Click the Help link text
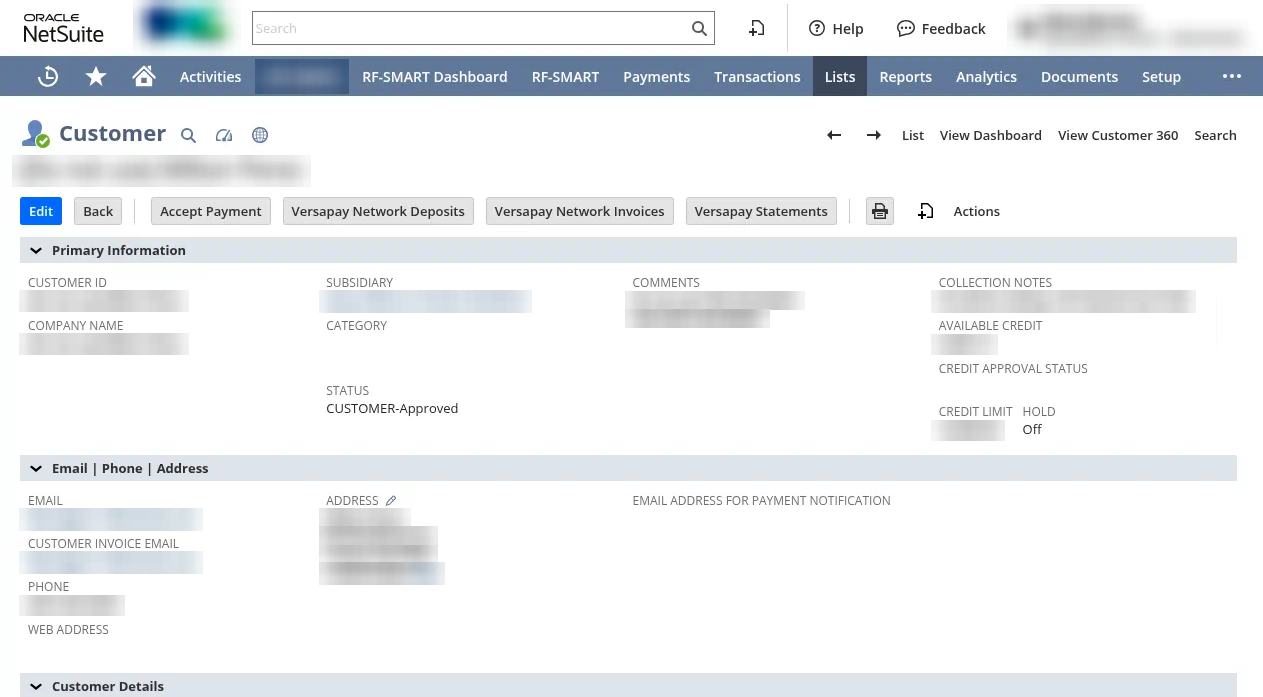The height and width of the screenshot is (697, 1263). point(847,28)
